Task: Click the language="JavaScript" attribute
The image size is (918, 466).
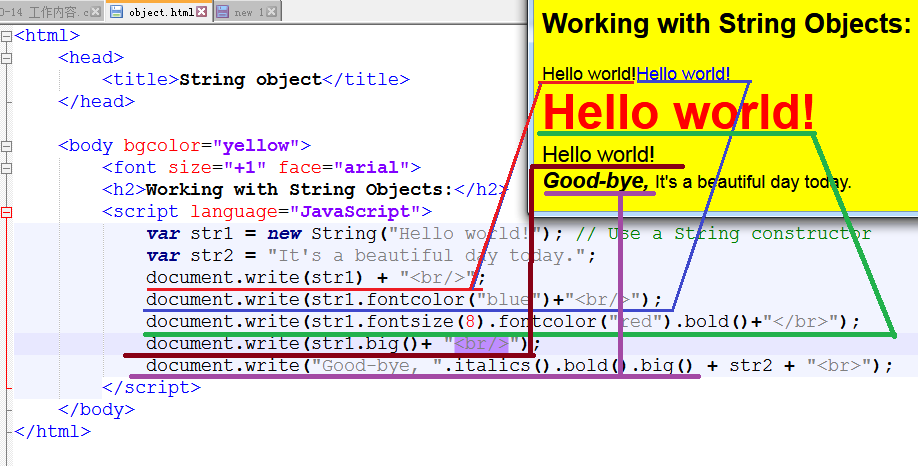Action: tap(305, 212)
